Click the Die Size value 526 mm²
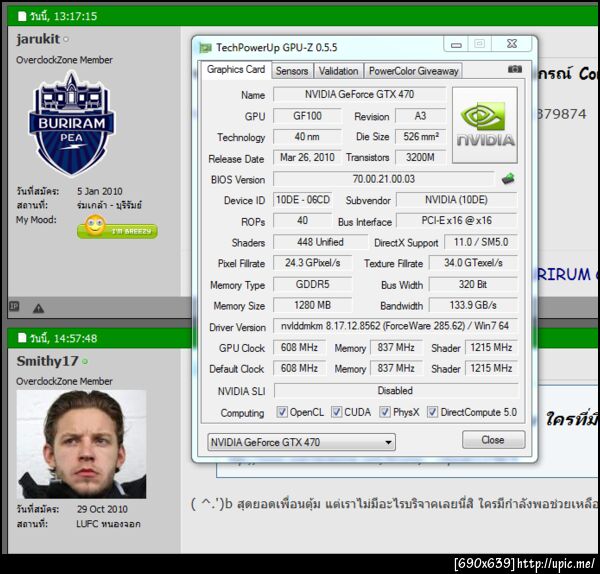 [421, 137]
